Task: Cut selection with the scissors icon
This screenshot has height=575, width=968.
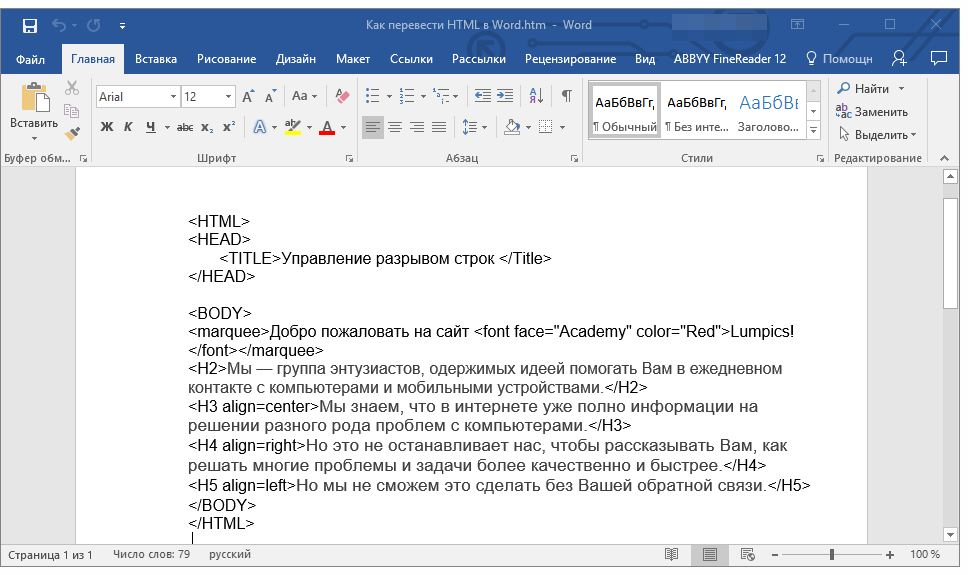Action: pyautogui.click(x=72, y=88)
